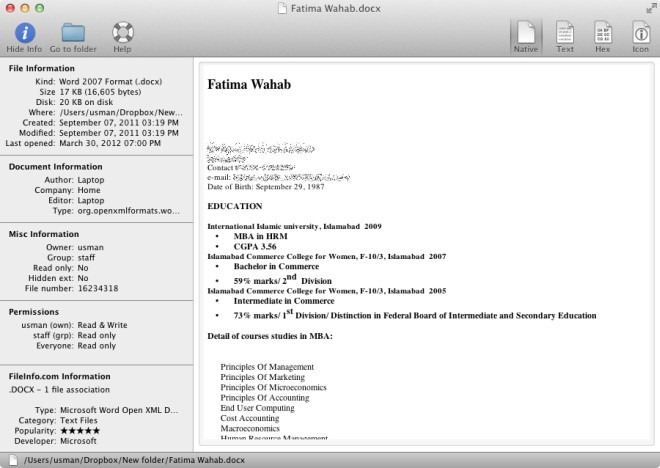Click the Where path '/Users/usman/Dropbox/New...'
The height and width of the screenshot is (468, 660).
tap(121, 112)
